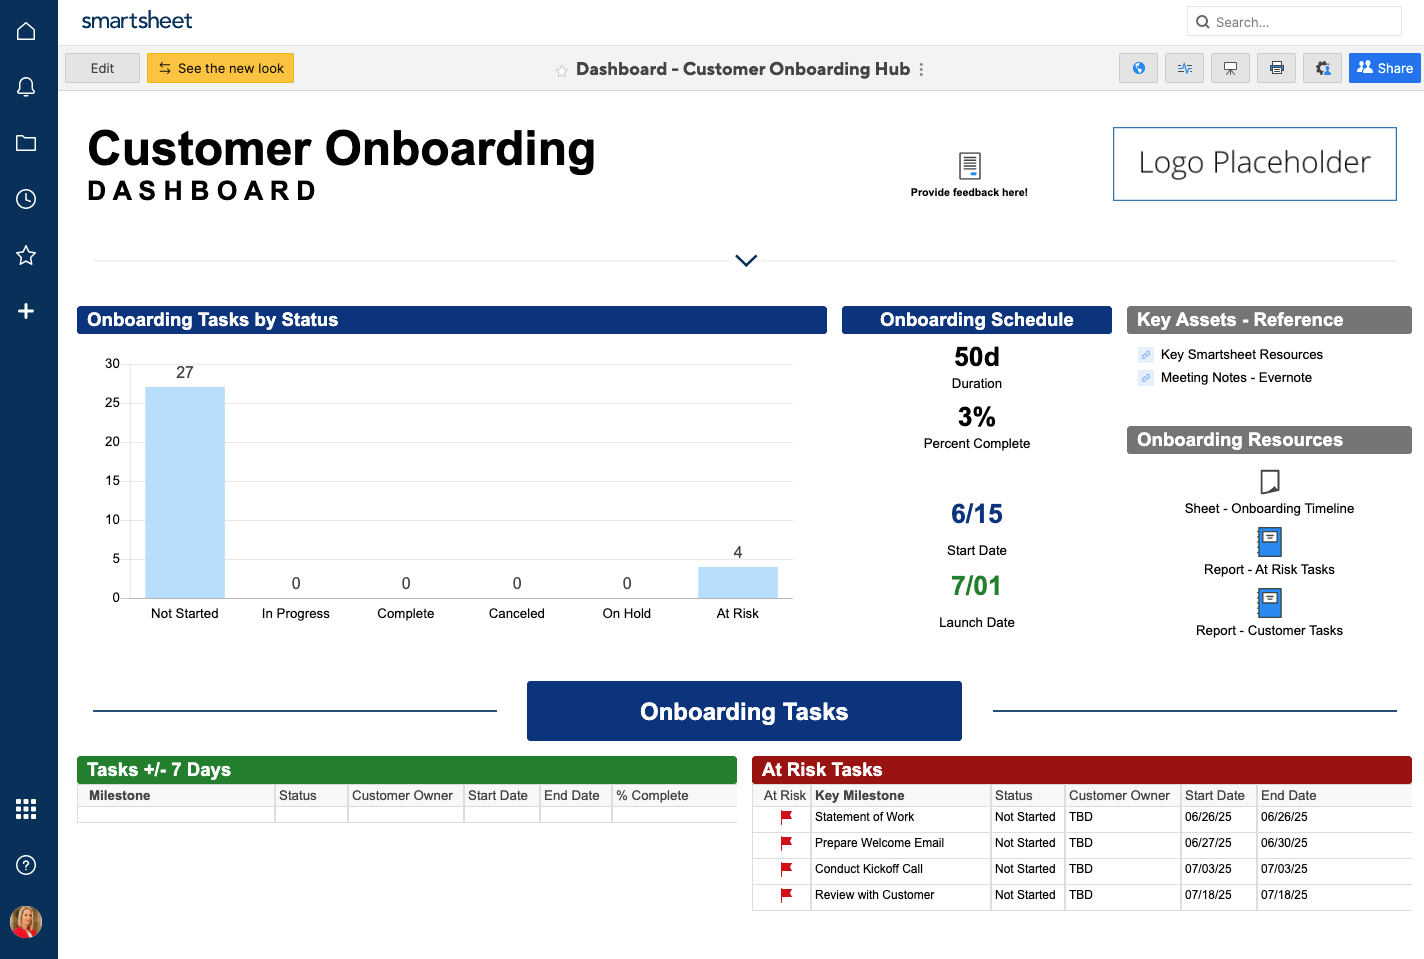Click the Share button

(x=1384, y=68)
